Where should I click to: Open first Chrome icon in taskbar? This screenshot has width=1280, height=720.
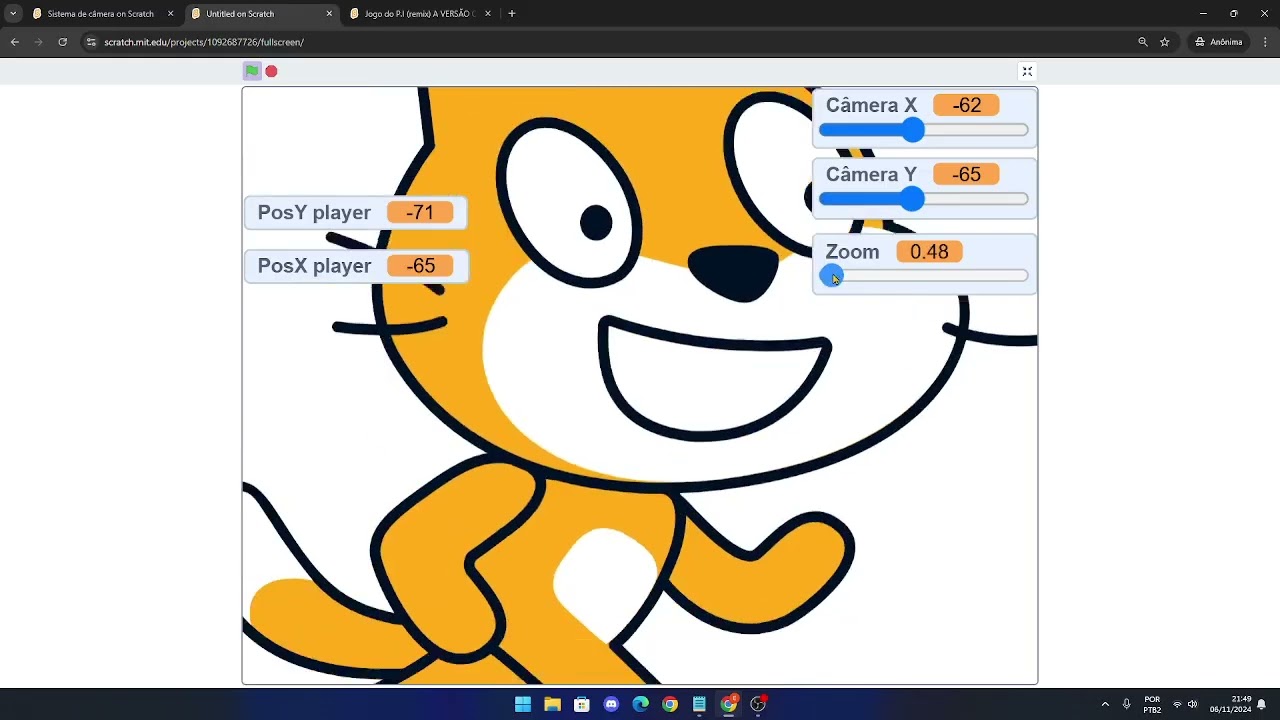pos(670,704)
